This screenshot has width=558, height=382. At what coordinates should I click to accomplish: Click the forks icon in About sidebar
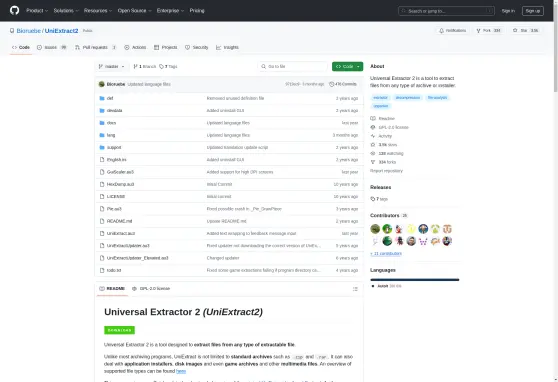click(373, 162)
